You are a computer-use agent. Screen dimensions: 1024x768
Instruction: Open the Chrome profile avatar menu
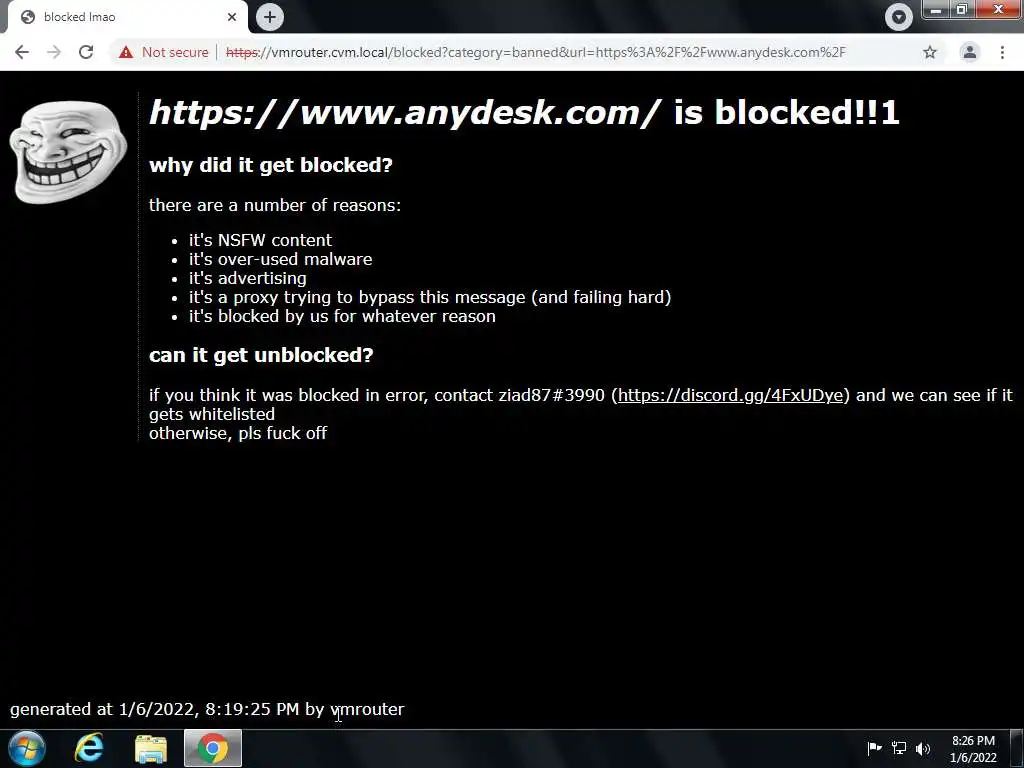pos(970,52)
